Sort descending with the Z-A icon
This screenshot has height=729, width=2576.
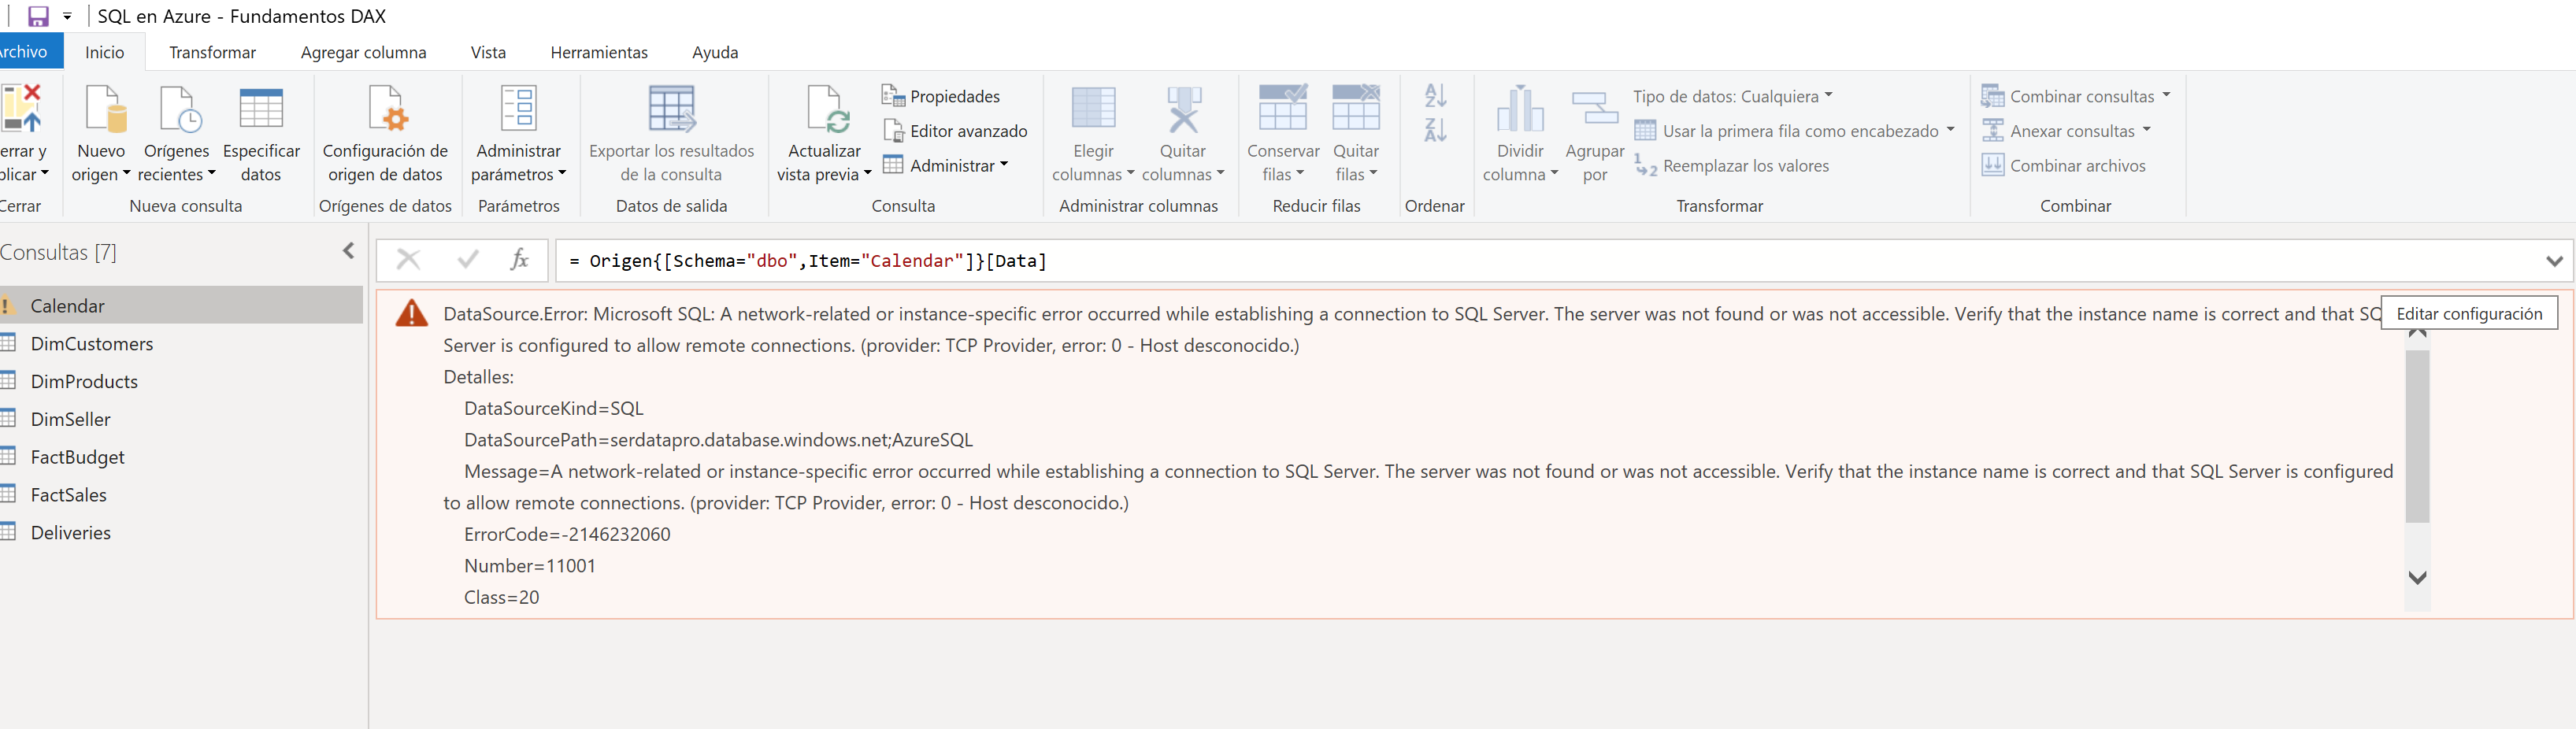pyautogui.click(x=1435, y=130)
